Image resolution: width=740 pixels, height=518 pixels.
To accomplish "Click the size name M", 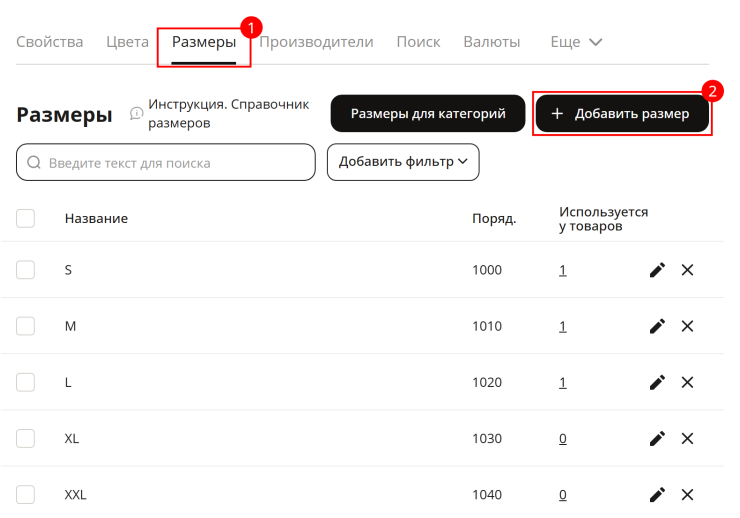I will tap(70, 326).
